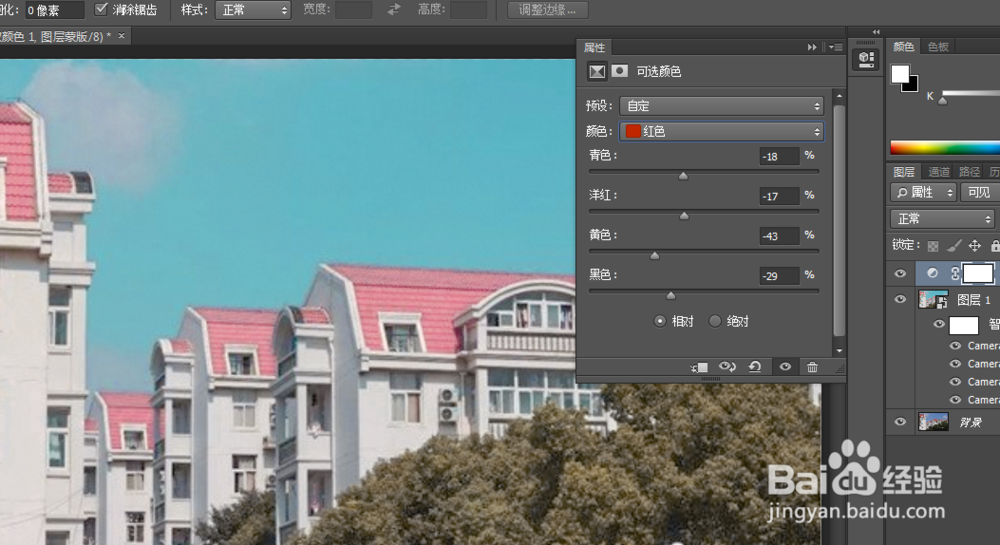Click the Selective Color adjustment icon in Properties

point(597,71)
